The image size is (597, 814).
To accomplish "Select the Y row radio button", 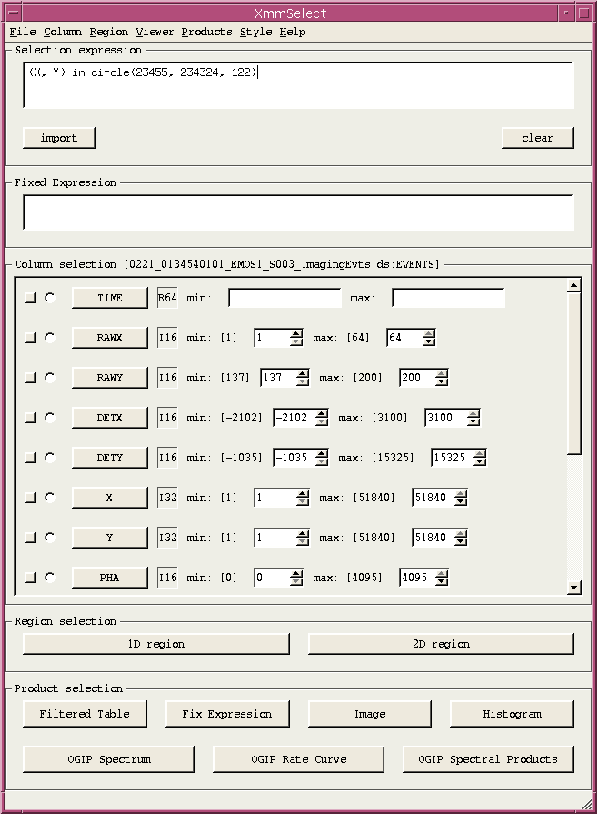I will [x=50, y=537].
